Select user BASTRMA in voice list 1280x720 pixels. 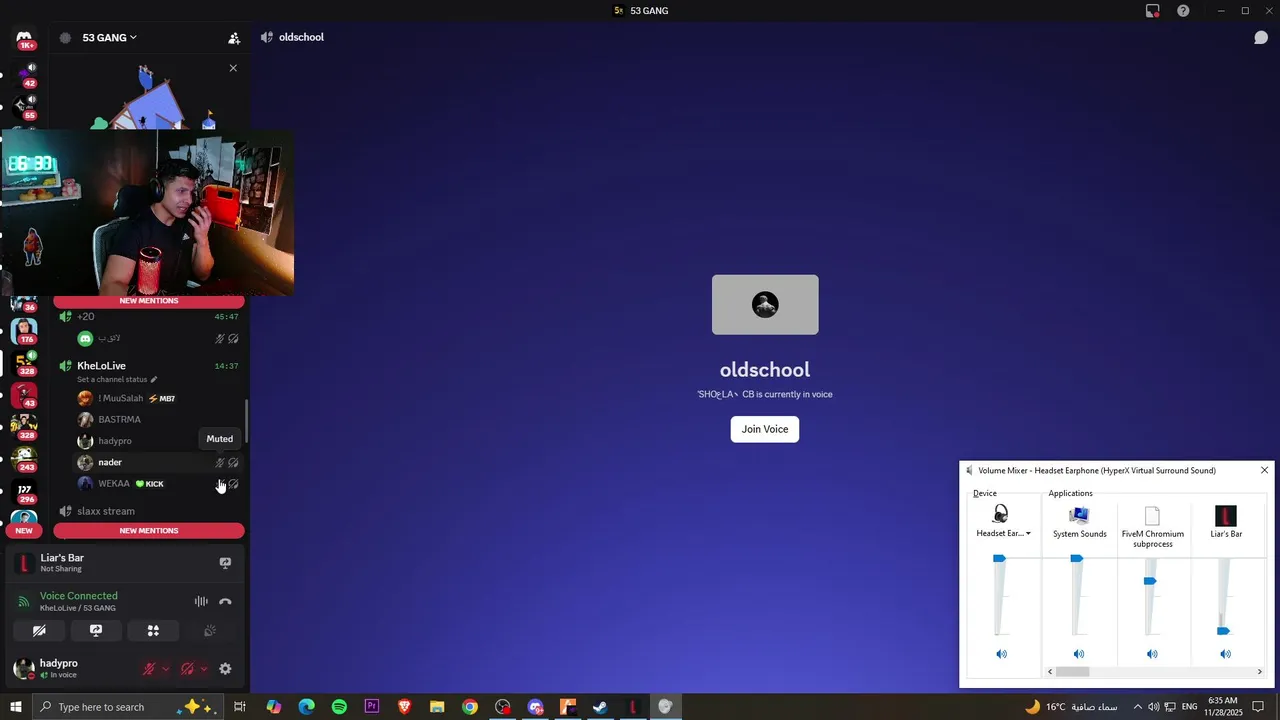(158, 420)
